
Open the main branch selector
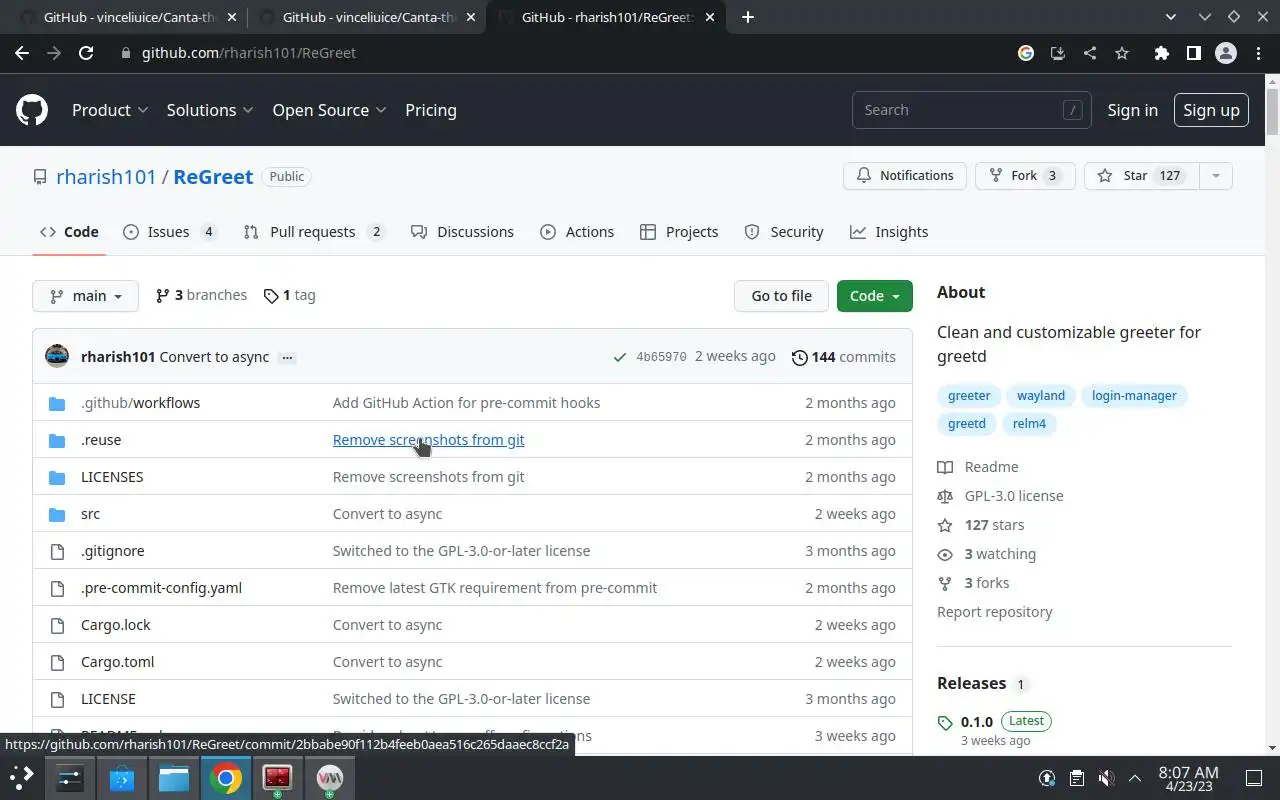(86, 296)
